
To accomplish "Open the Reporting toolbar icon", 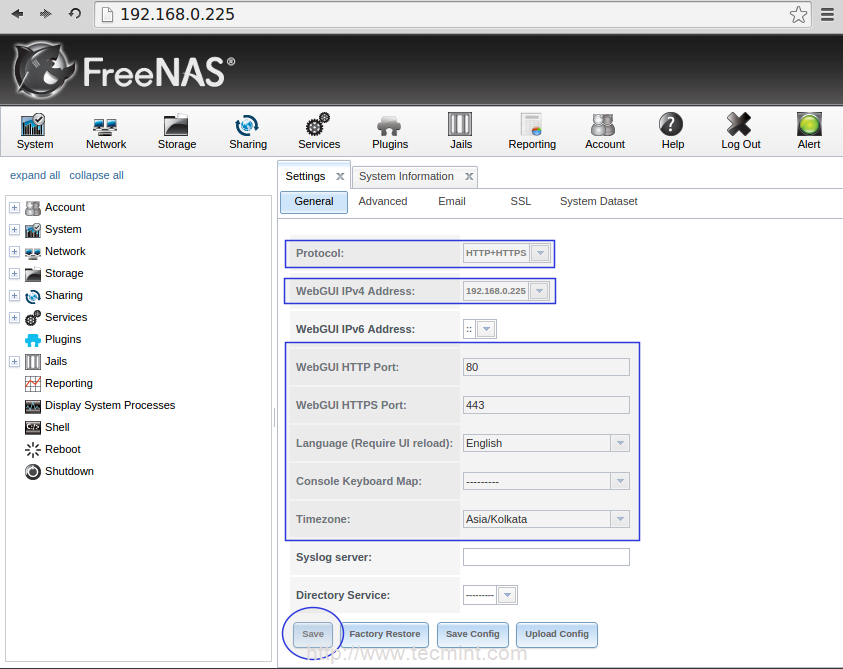I will pyautogui.click(x=532, y=131).
